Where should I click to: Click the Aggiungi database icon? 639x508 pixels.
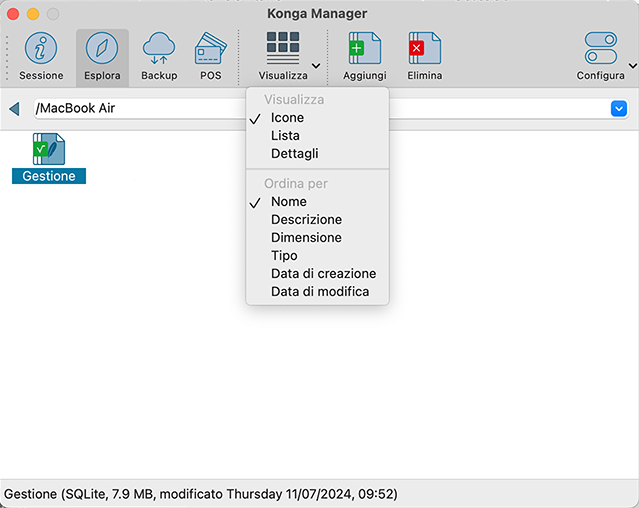[x=364, y=49]
